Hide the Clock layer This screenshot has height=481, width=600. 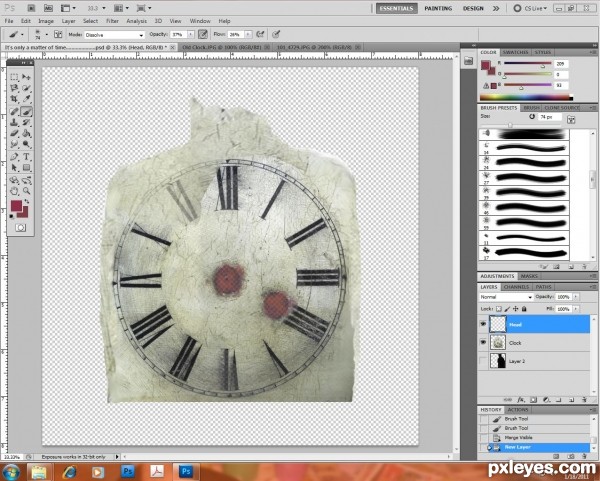[483, 342]
